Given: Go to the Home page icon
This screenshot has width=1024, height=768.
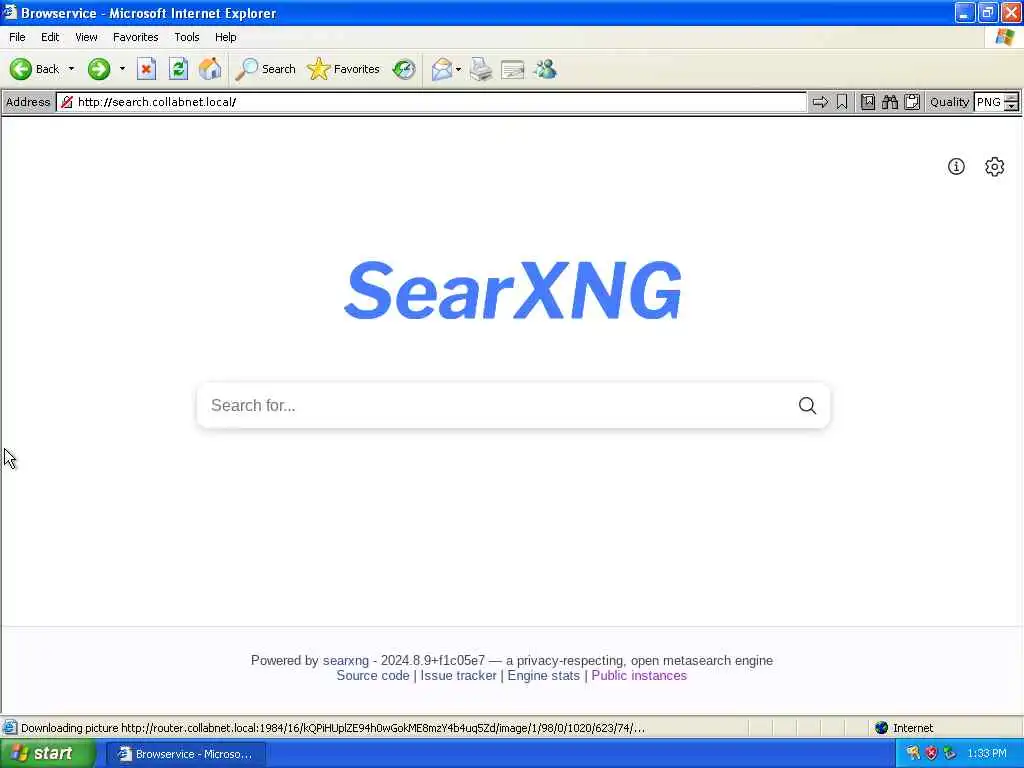Looking at the screenshot, I should click(x=210, y=69).
